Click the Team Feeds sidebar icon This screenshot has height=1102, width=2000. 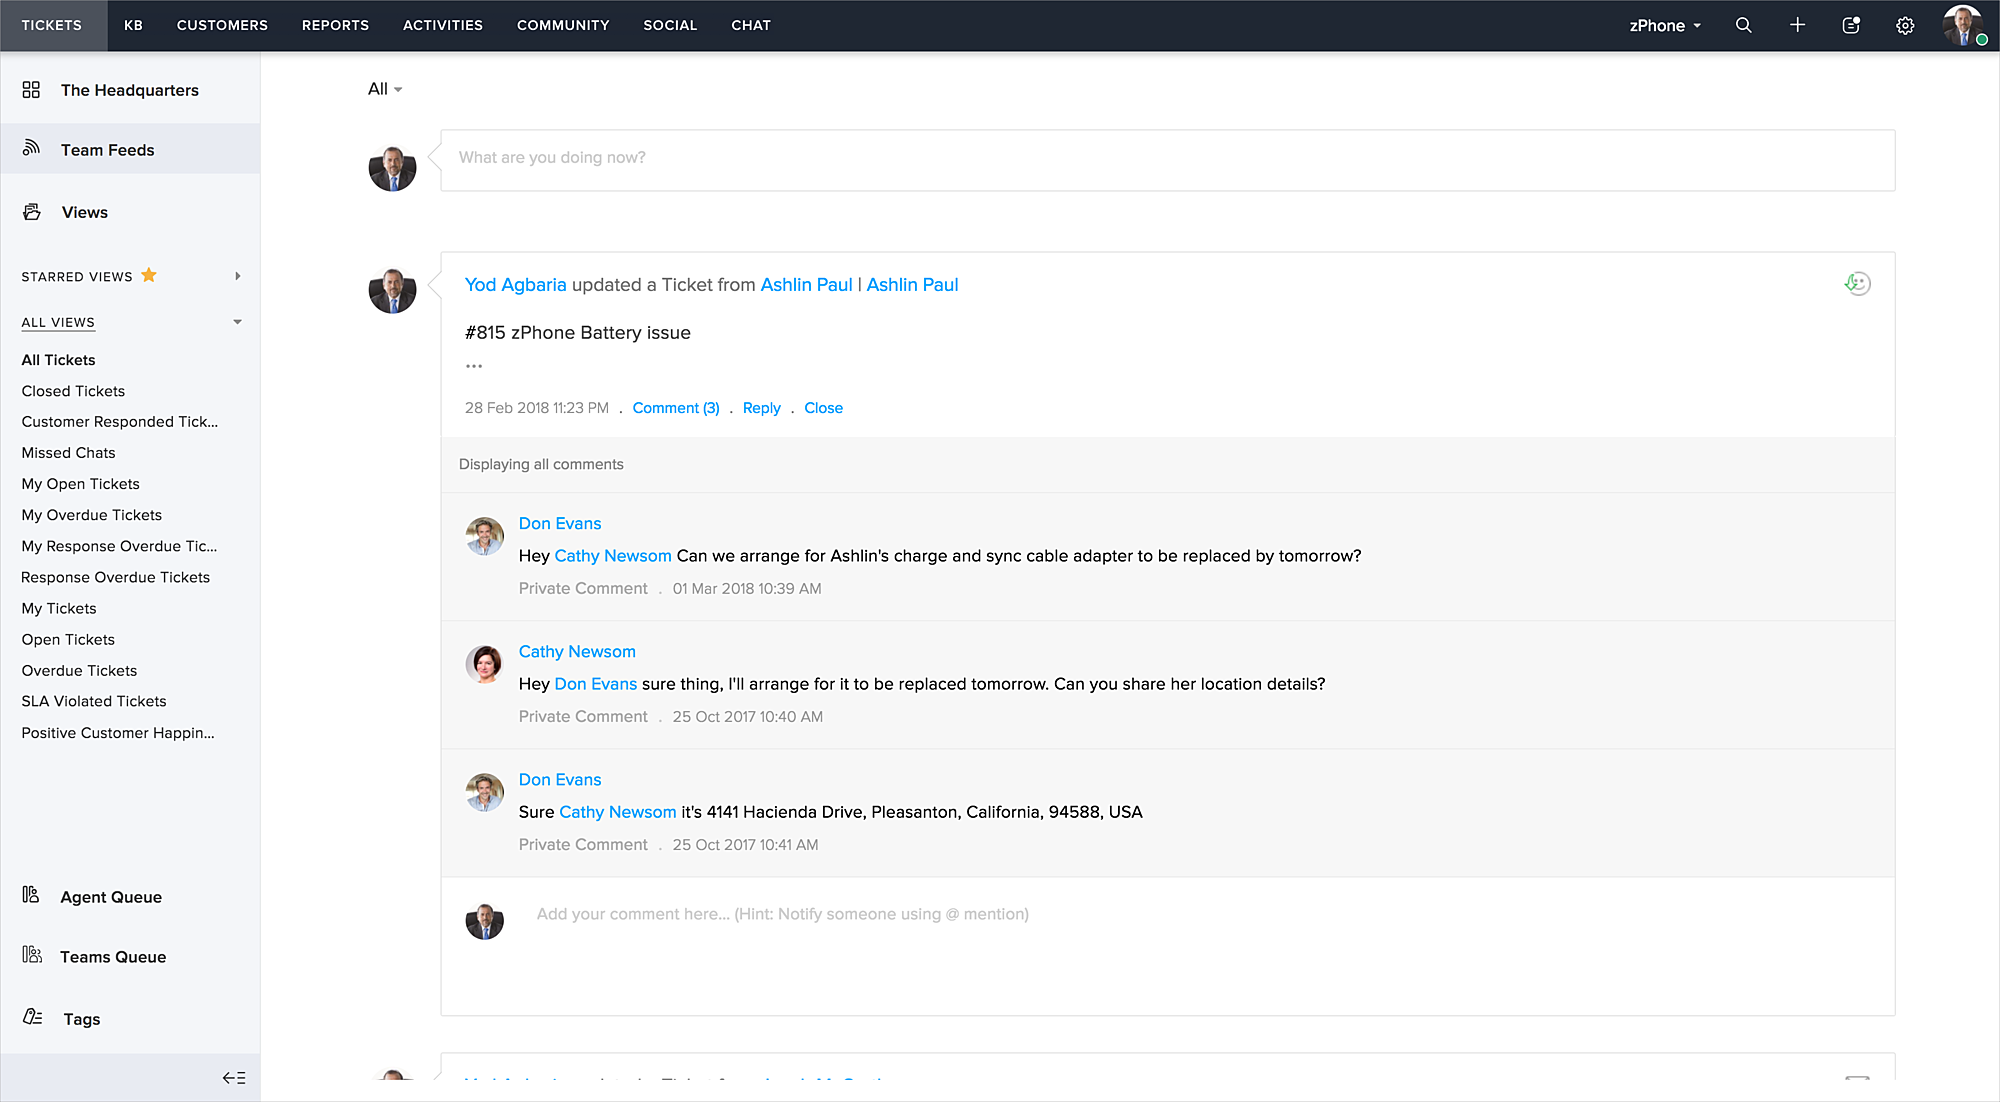33,149
